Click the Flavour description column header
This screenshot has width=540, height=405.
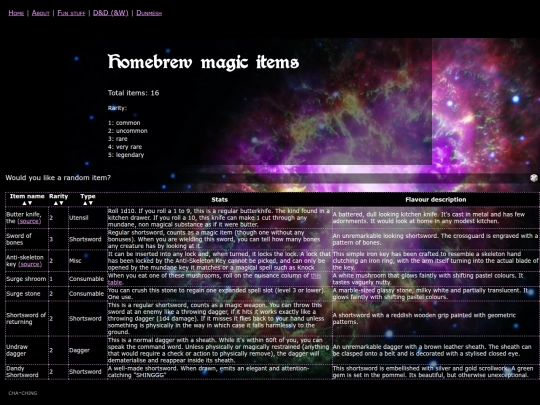pos(436,200)
